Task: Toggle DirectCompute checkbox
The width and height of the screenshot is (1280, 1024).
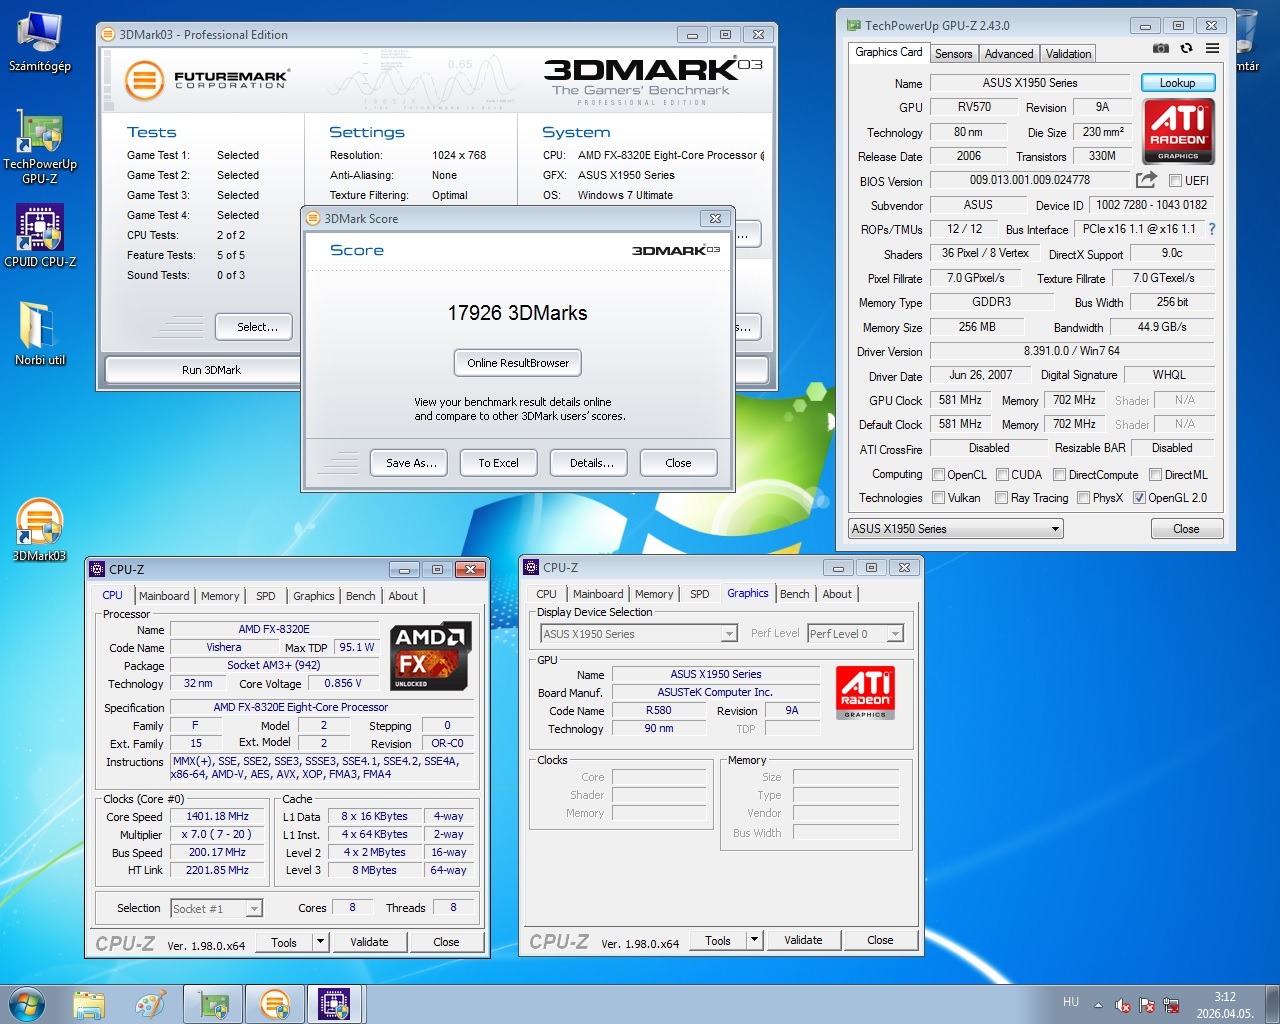Action: [x=1059, y=475]
